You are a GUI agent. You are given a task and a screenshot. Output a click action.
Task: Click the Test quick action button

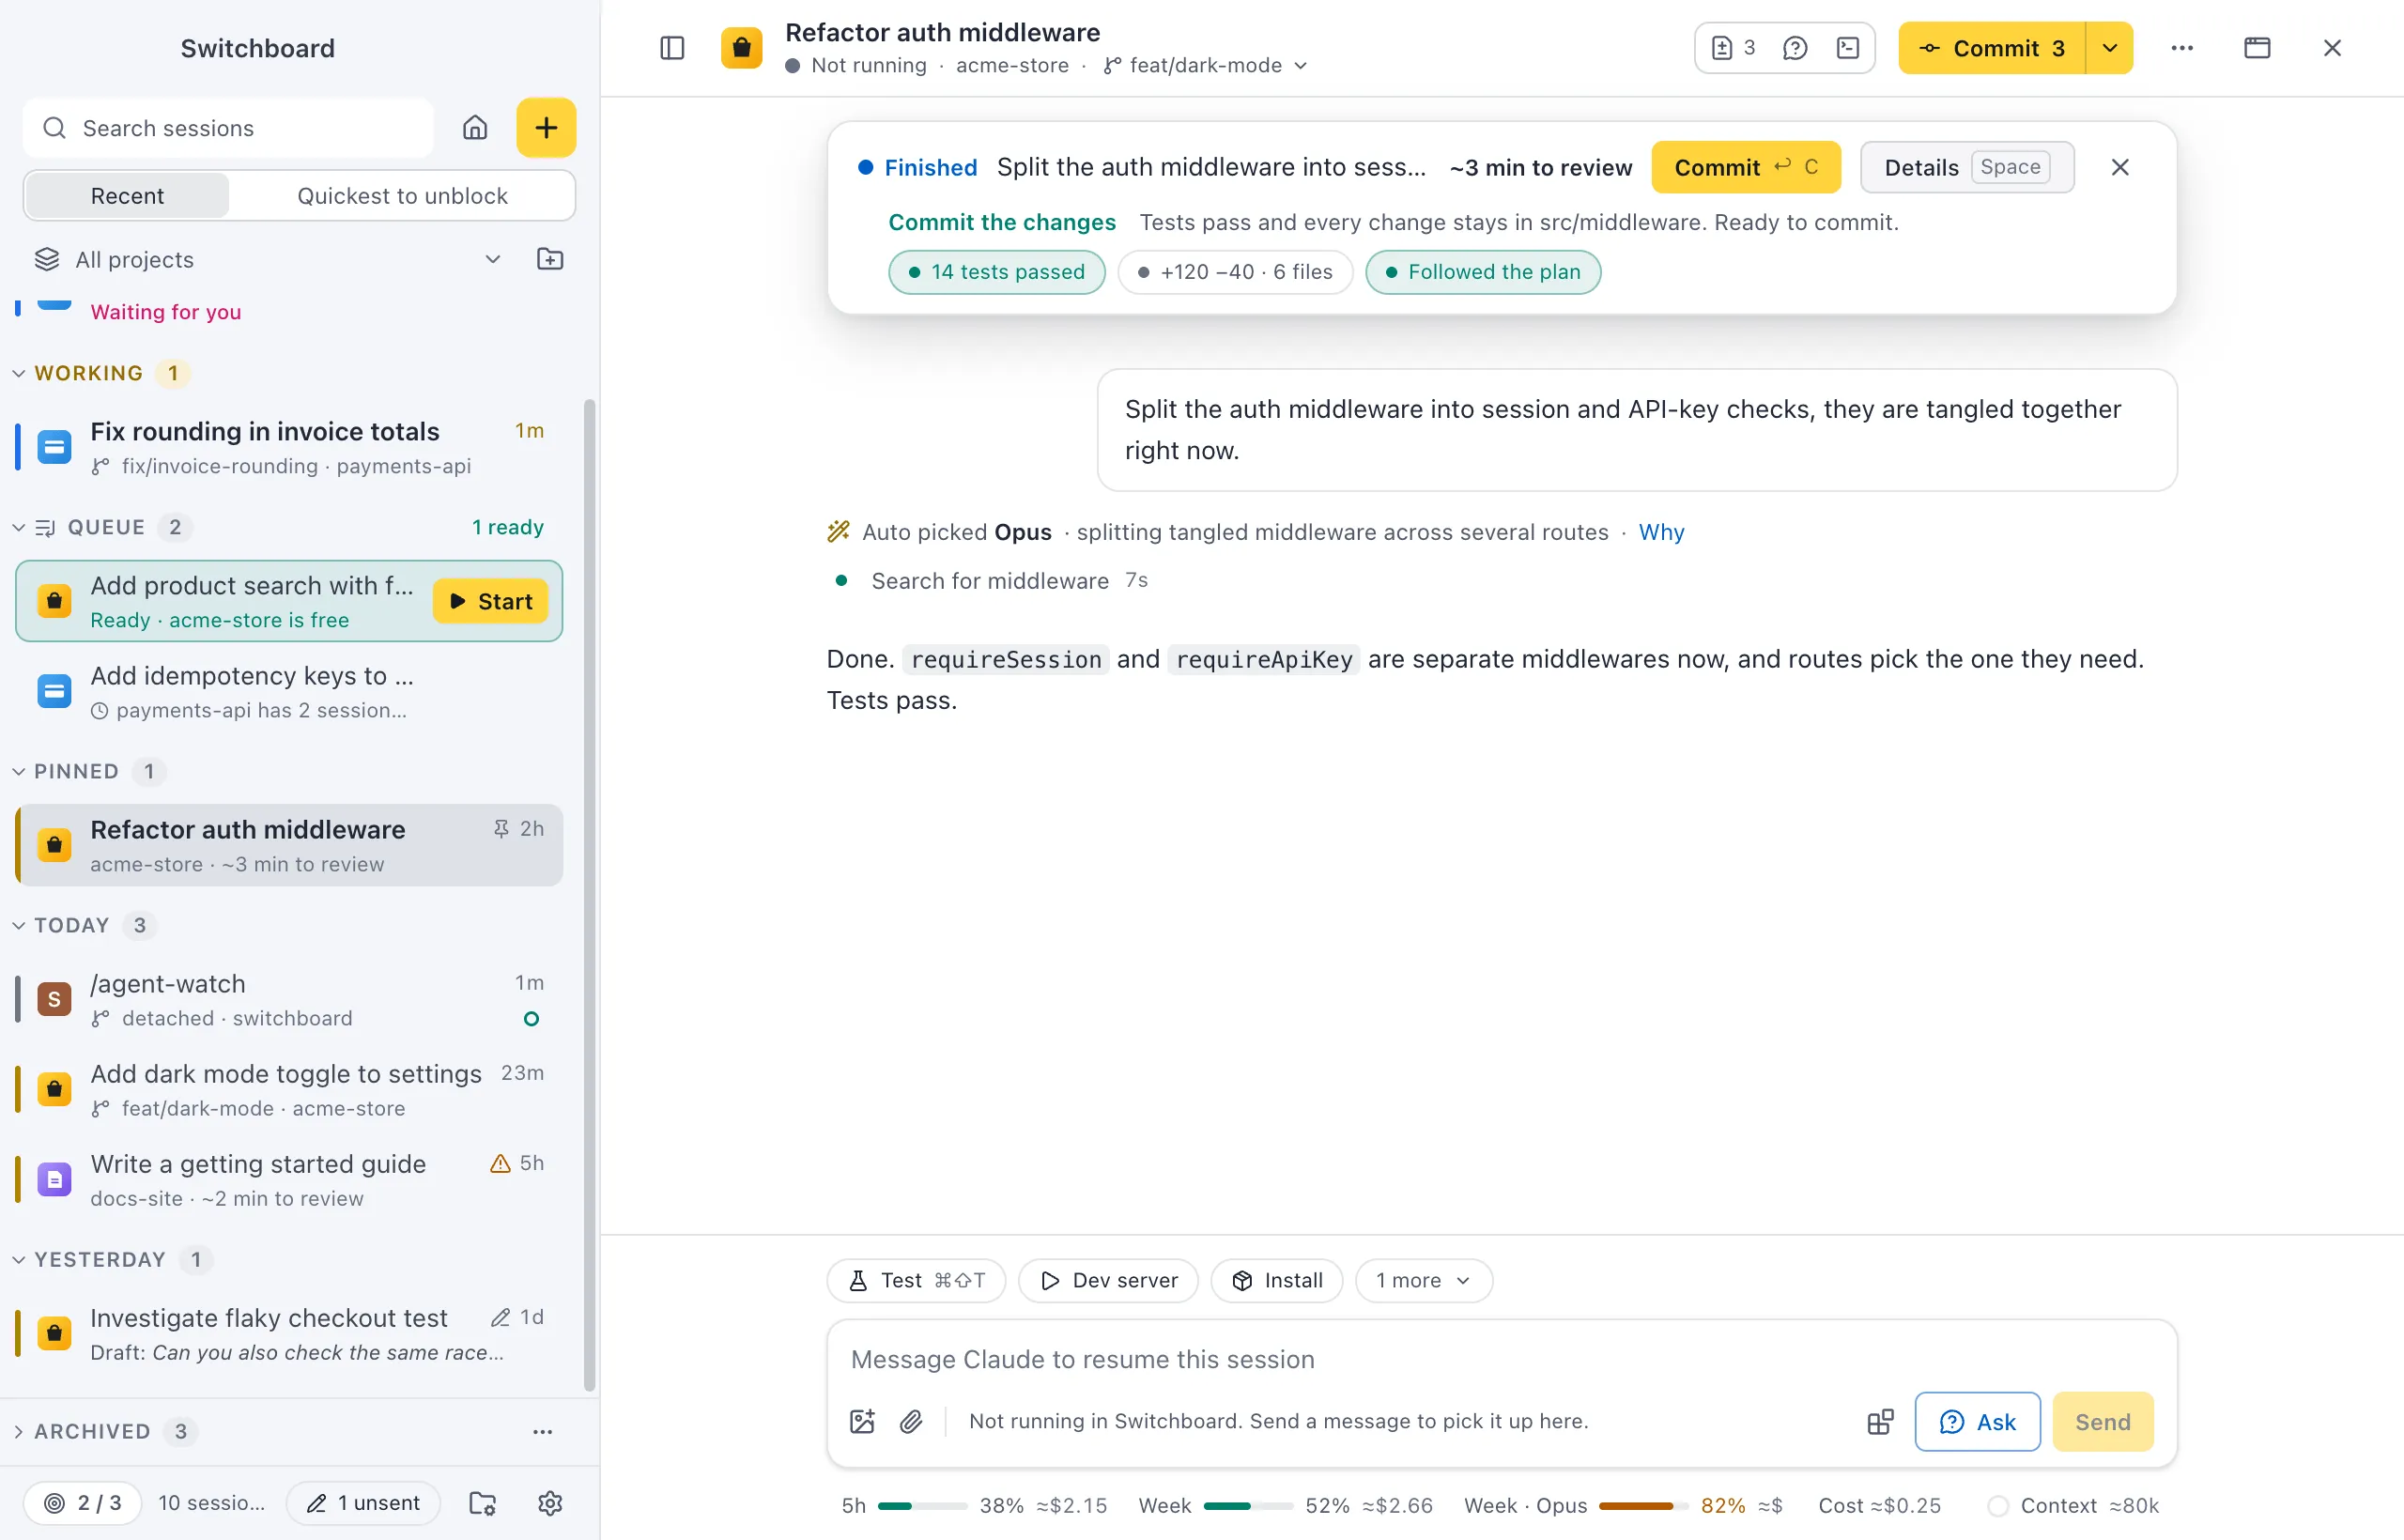tap(916, 1280)
